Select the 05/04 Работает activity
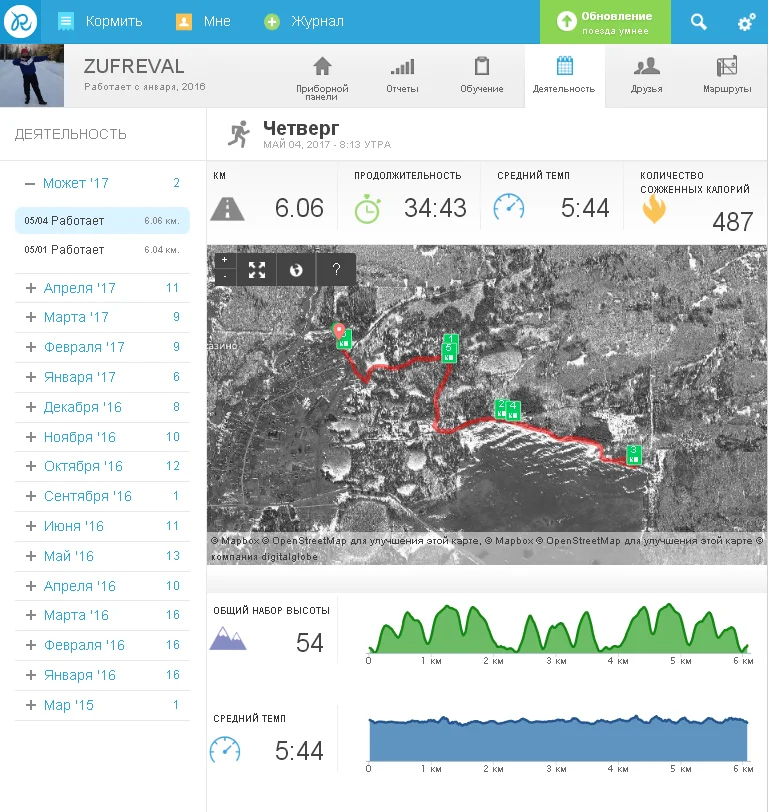The width and height of the screenshot is (768, 812). click(x=102, y=221)
